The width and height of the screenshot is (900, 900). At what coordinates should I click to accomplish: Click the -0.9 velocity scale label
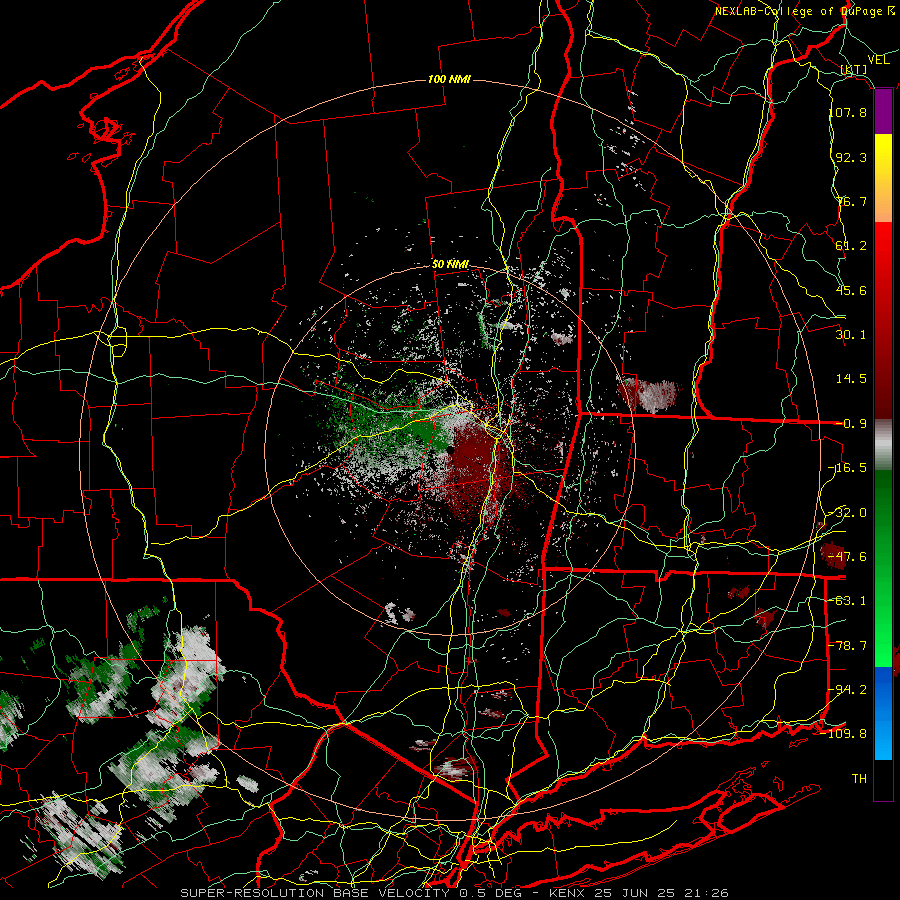coord(851,423)
